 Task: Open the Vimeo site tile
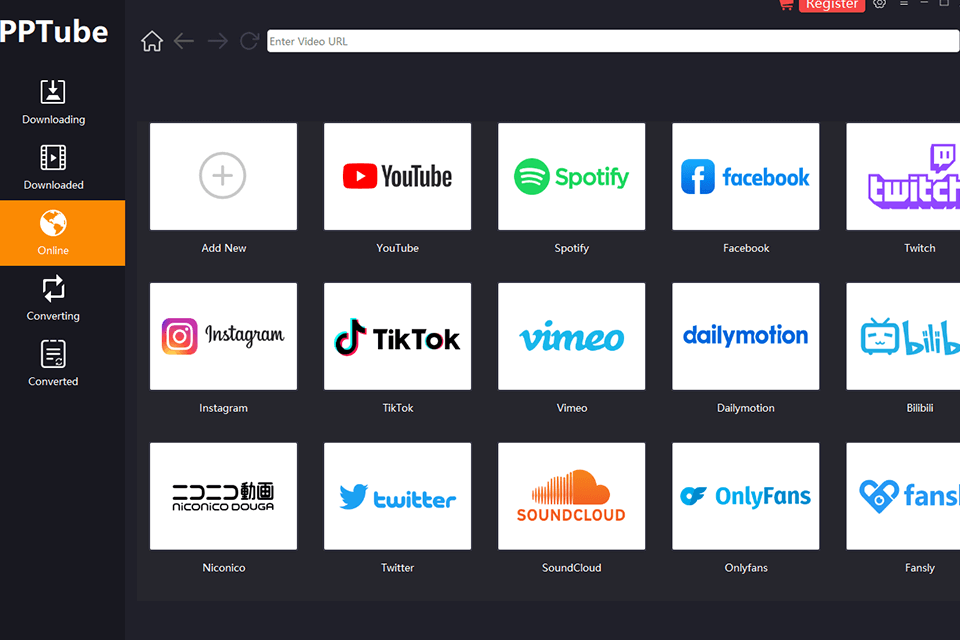tap(571, 336)
